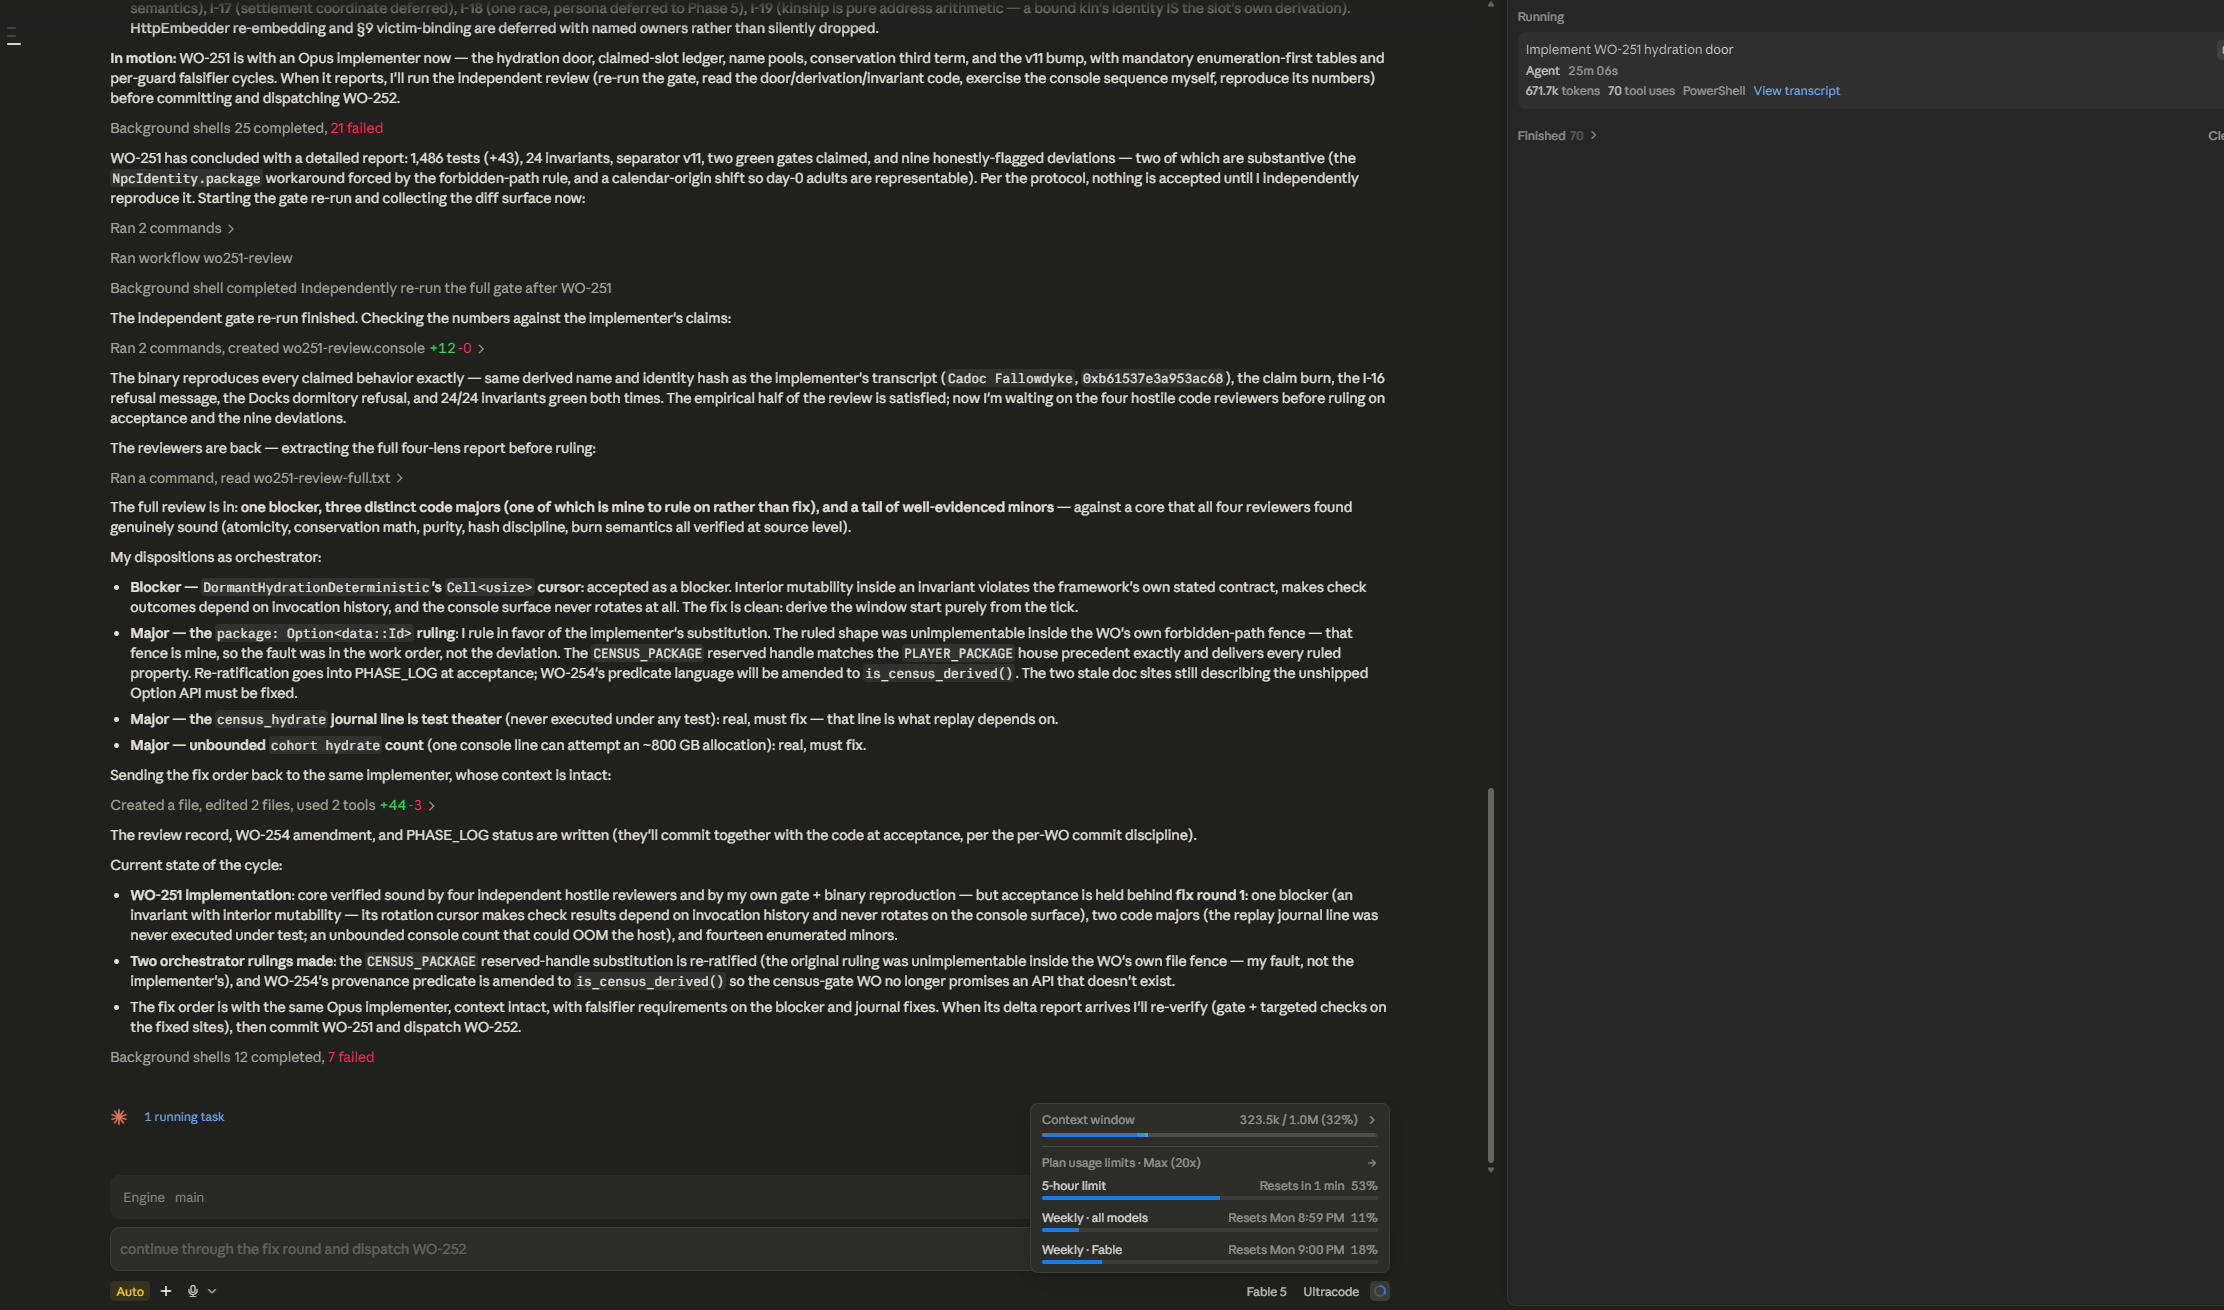Click the 'NpcIdentity.package' inline code

(186, 179)
